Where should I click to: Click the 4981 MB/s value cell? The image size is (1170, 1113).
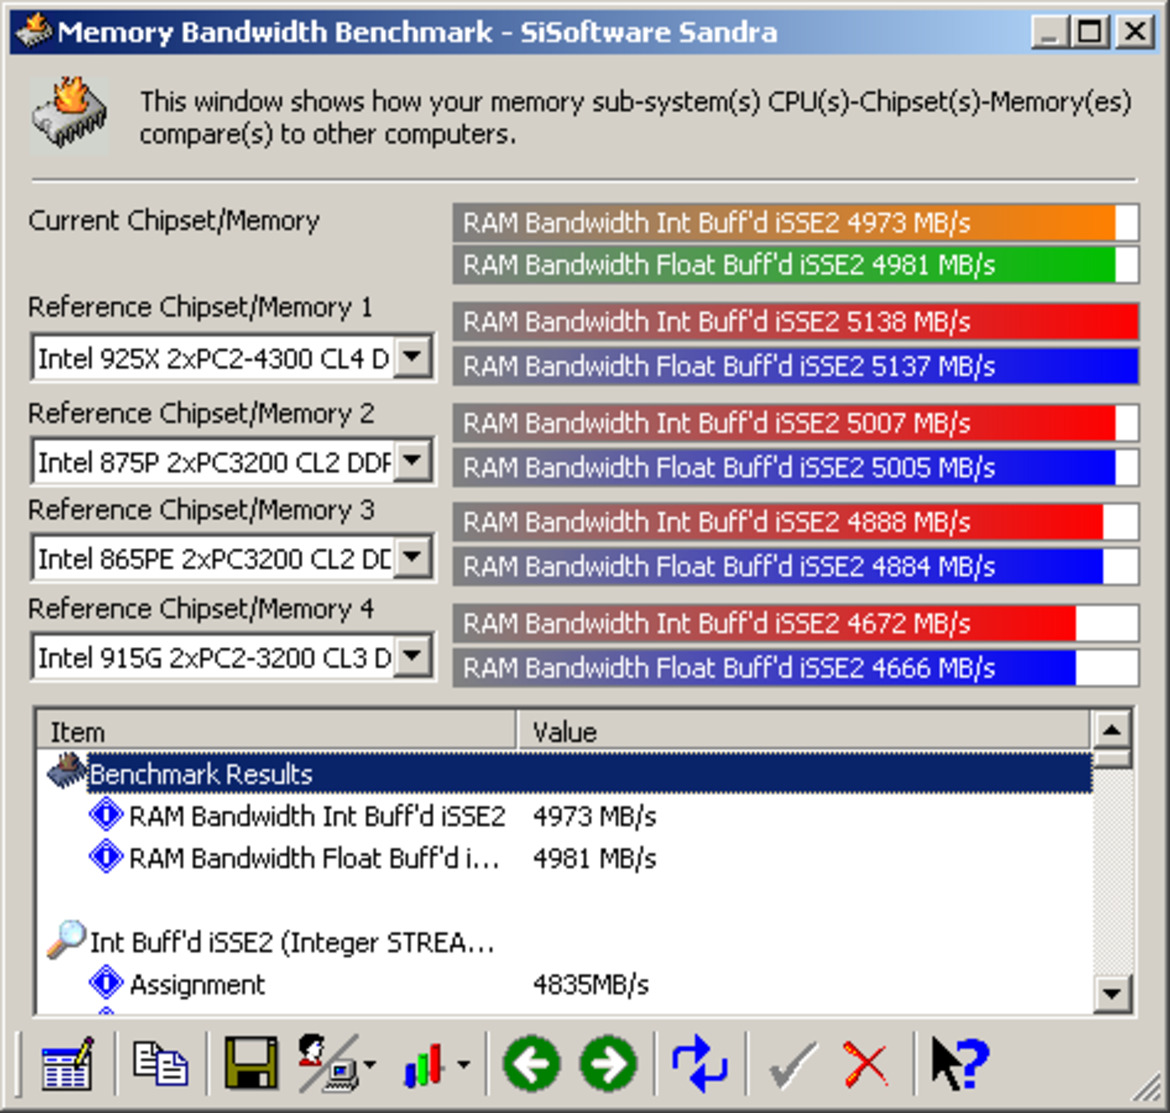point(595,858)
